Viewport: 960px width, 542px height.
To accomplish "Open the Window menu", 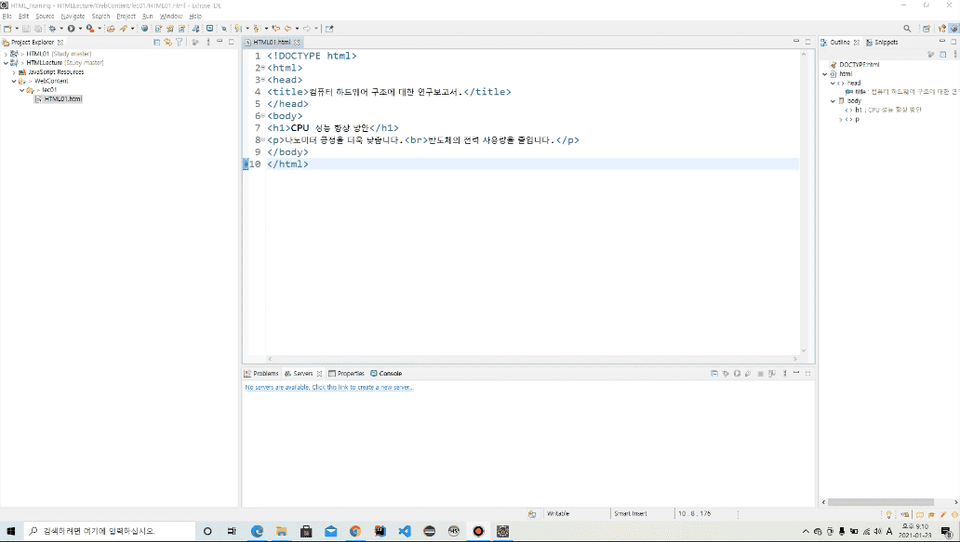I will (x=171, y=17).
